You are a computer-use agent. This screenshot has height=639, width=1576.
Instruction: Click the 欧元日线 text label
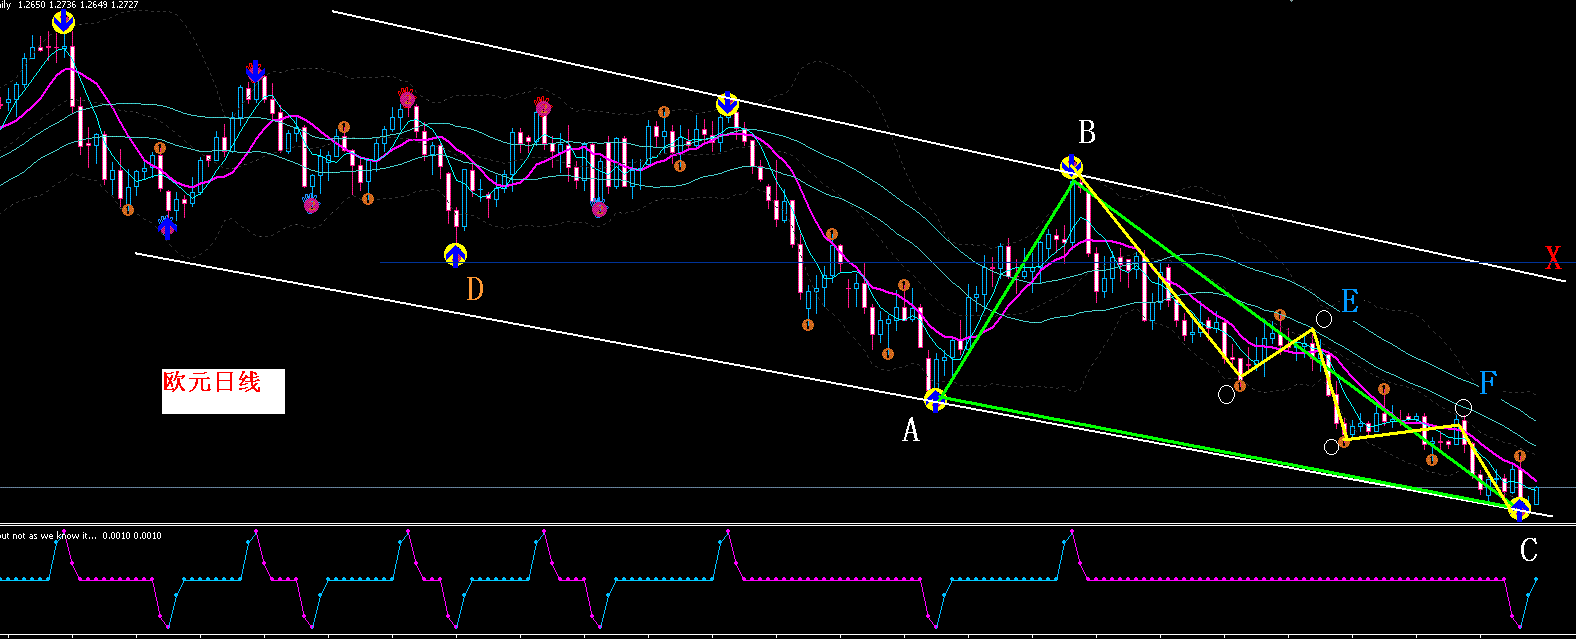(212, 382)
